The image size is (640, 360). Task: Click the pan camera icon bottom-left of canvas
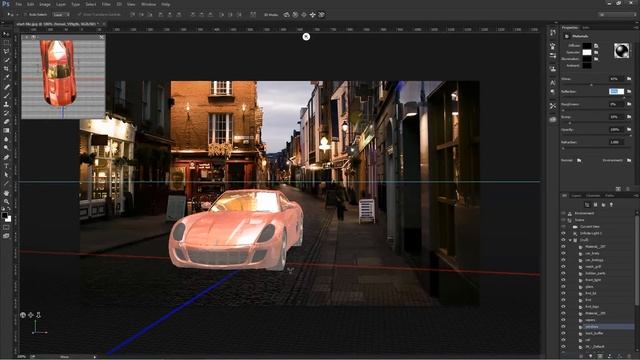(31, 315)
